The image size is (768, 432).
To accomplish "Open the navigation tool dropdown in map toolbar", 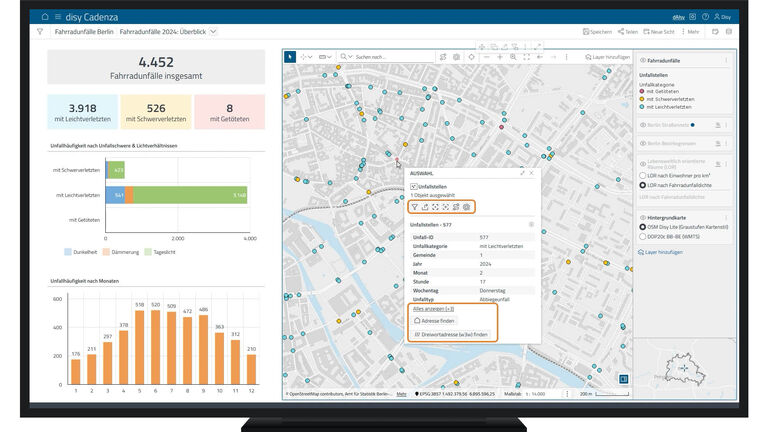I will click(x=307, y=57).
